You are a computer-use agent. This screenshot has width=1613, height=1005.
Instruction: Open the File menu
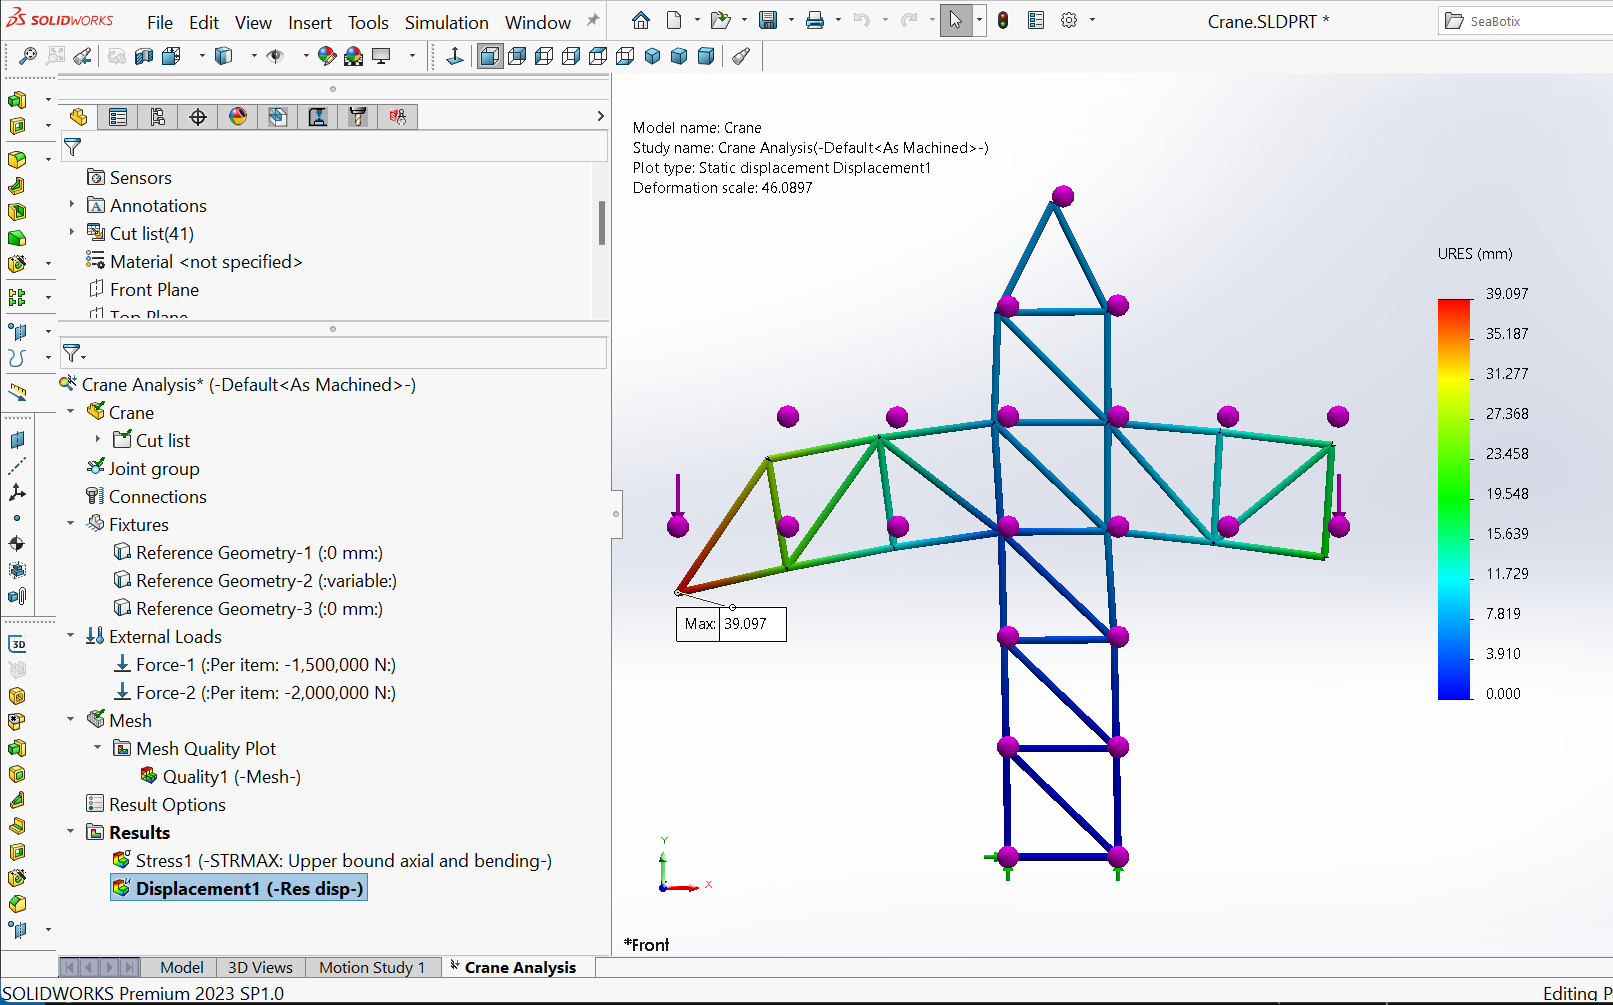tap(160, 22)
